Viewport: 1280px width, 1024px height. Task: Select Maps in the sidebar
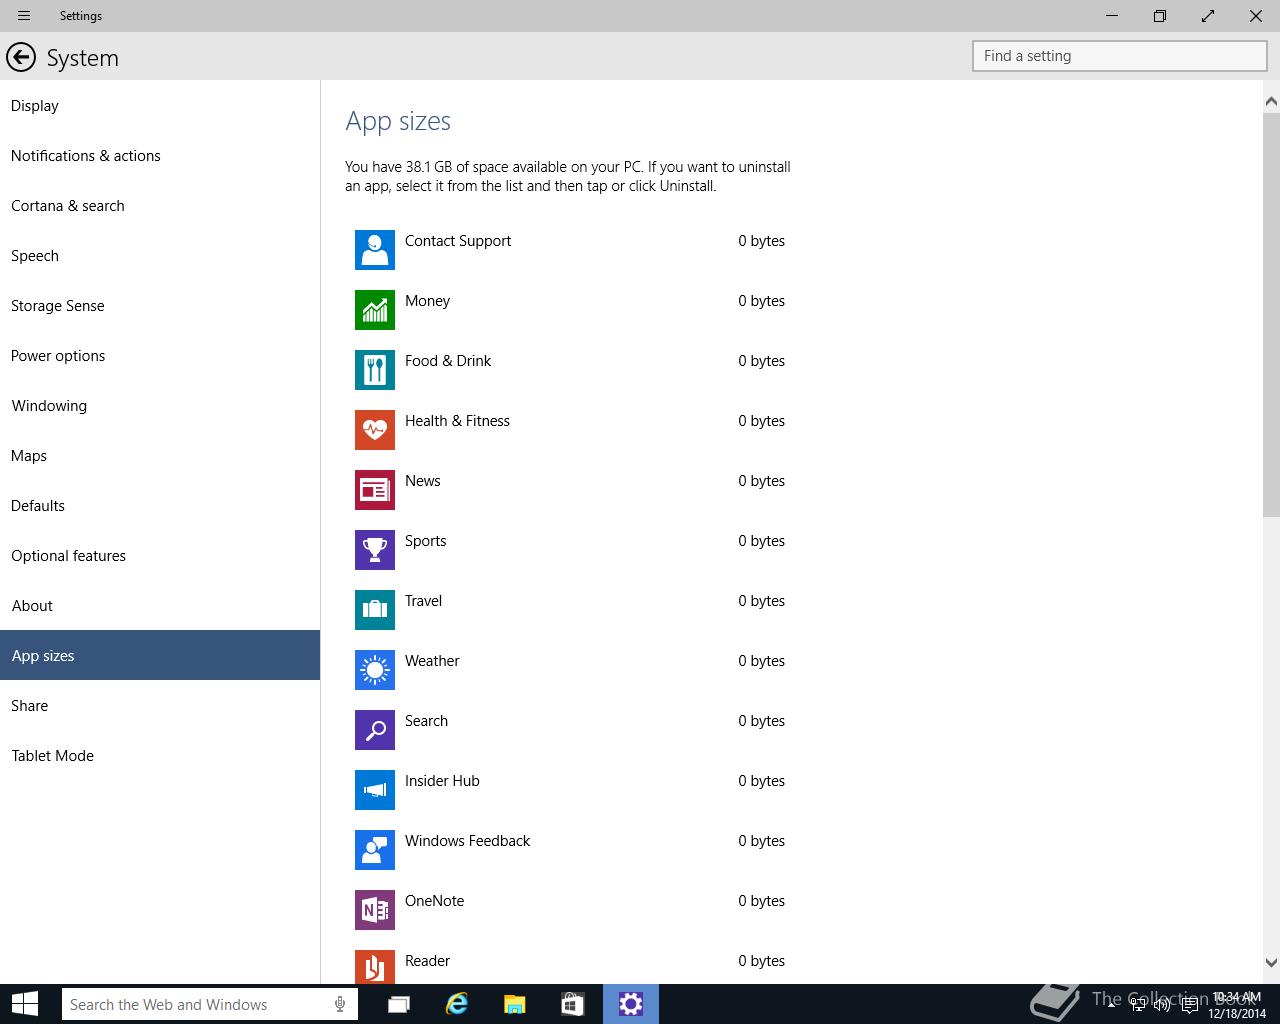point(160,456)
